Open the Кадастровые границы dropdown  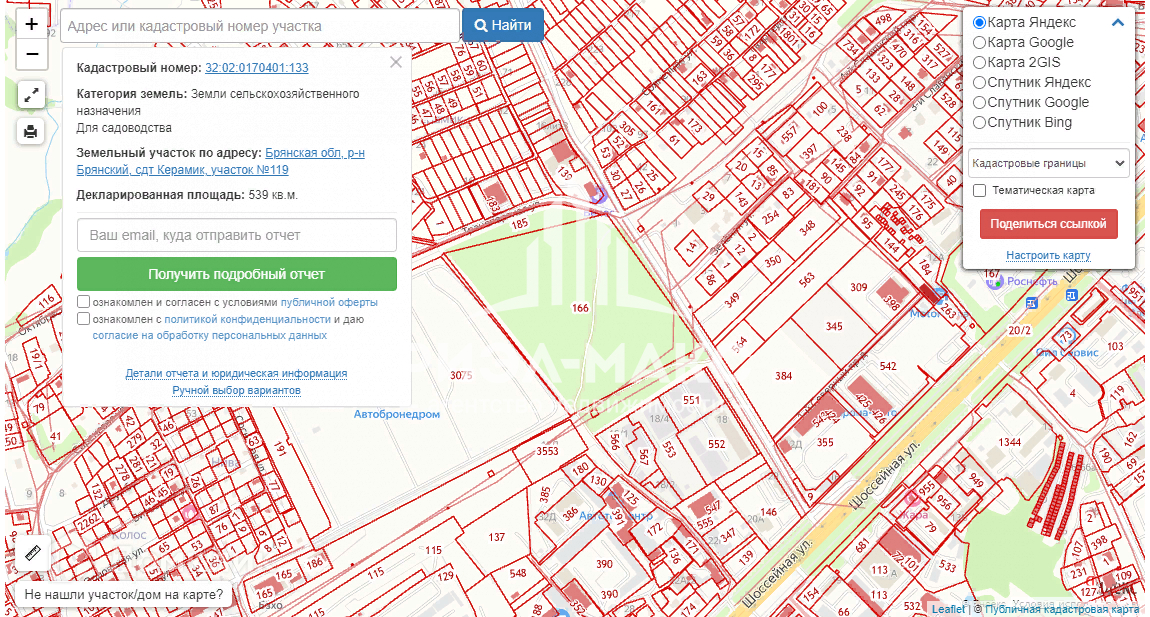[x=1048, y=163]
